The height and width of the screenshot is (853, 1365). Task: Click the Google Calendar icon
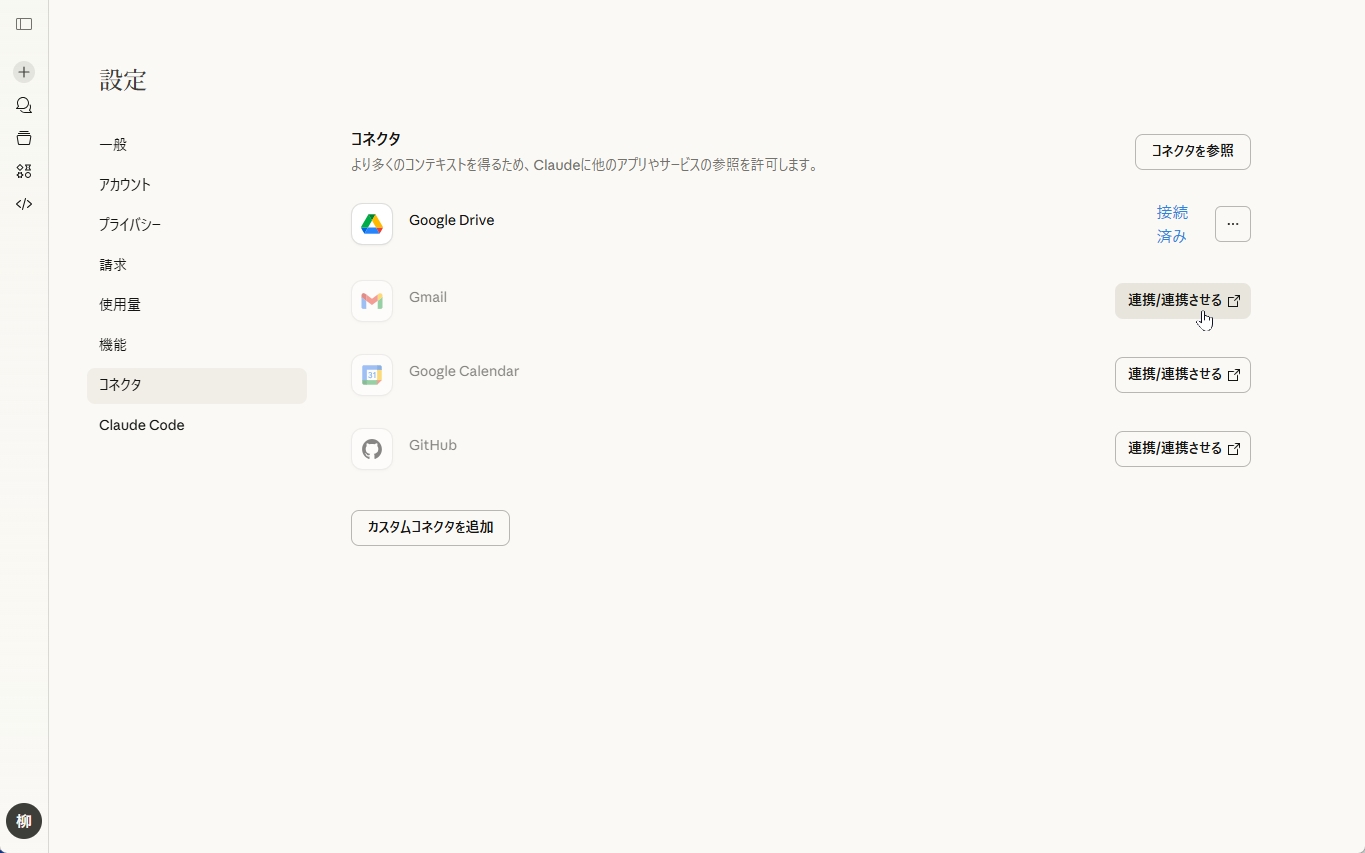click(x=371, y=375)
